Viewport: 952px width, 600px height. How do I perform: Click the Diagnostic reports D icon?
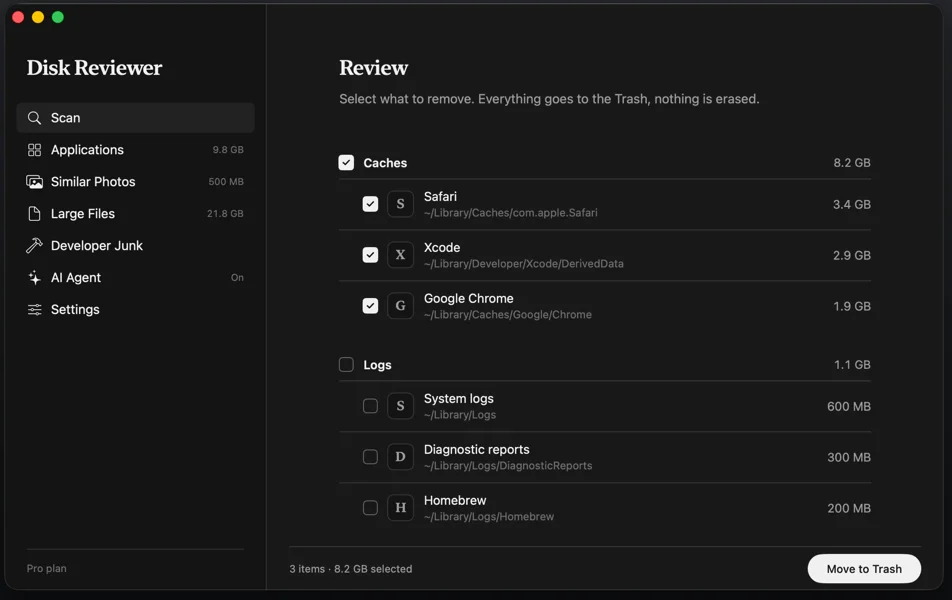coord(400,457)
